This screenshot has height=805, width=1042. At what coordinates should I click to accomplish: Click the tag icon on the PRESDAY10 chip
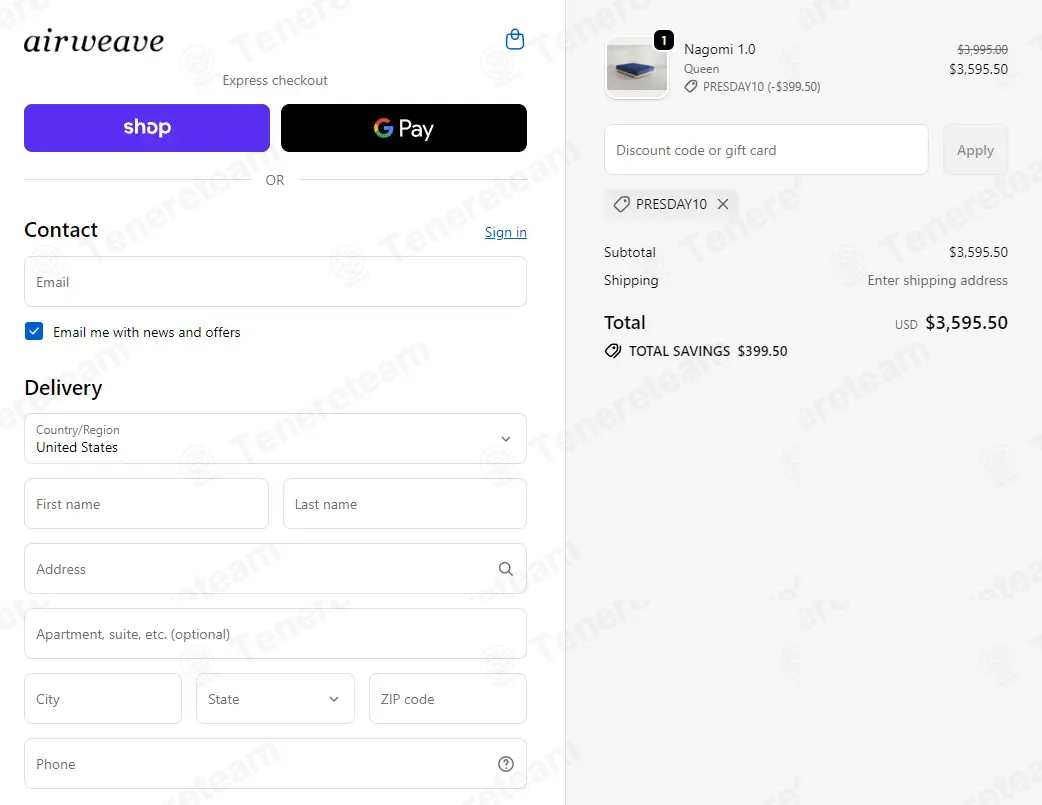click(x=621, y=204)
